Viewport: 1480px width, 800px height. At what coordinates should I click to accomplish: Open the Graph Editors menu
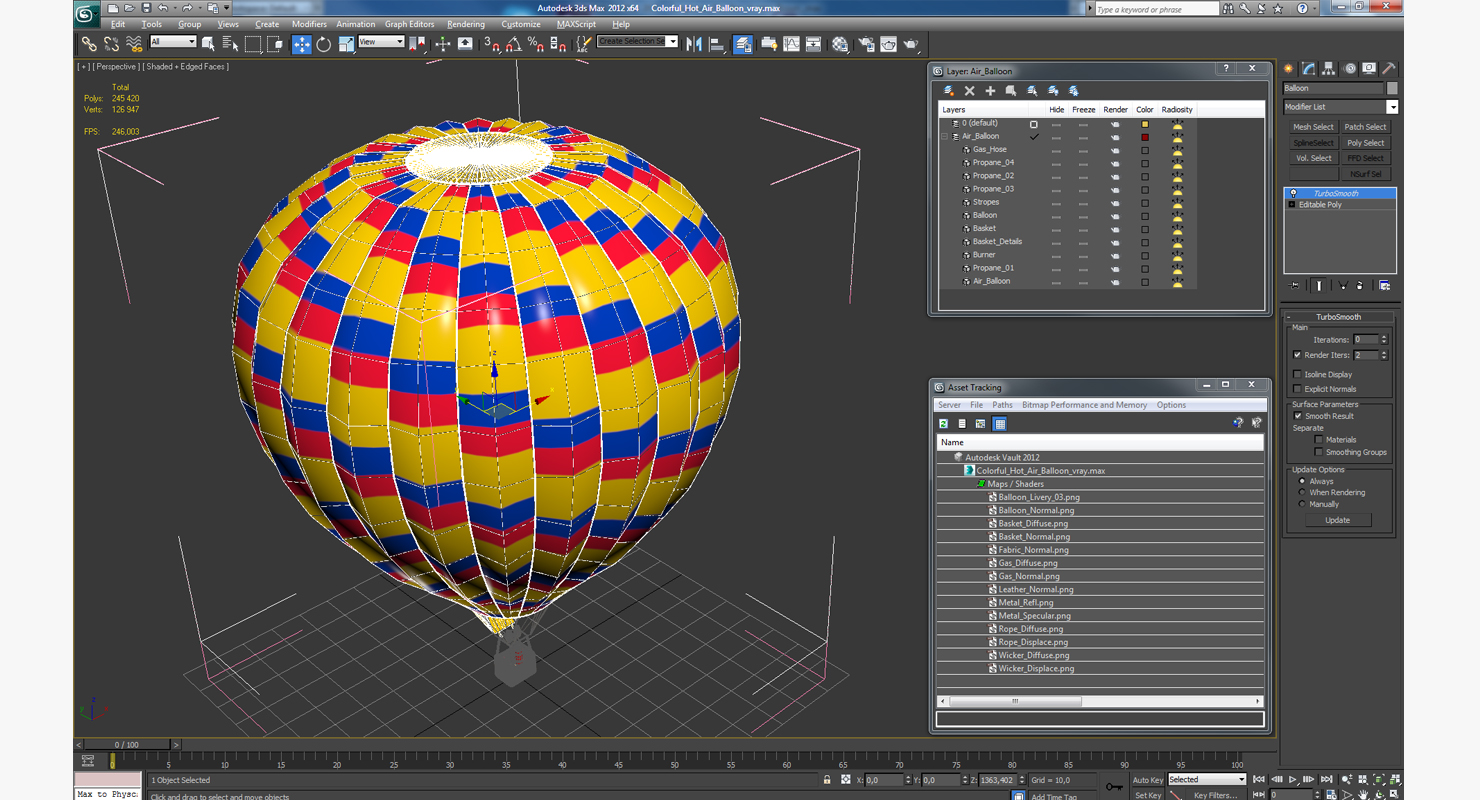[x=410, y=24]
